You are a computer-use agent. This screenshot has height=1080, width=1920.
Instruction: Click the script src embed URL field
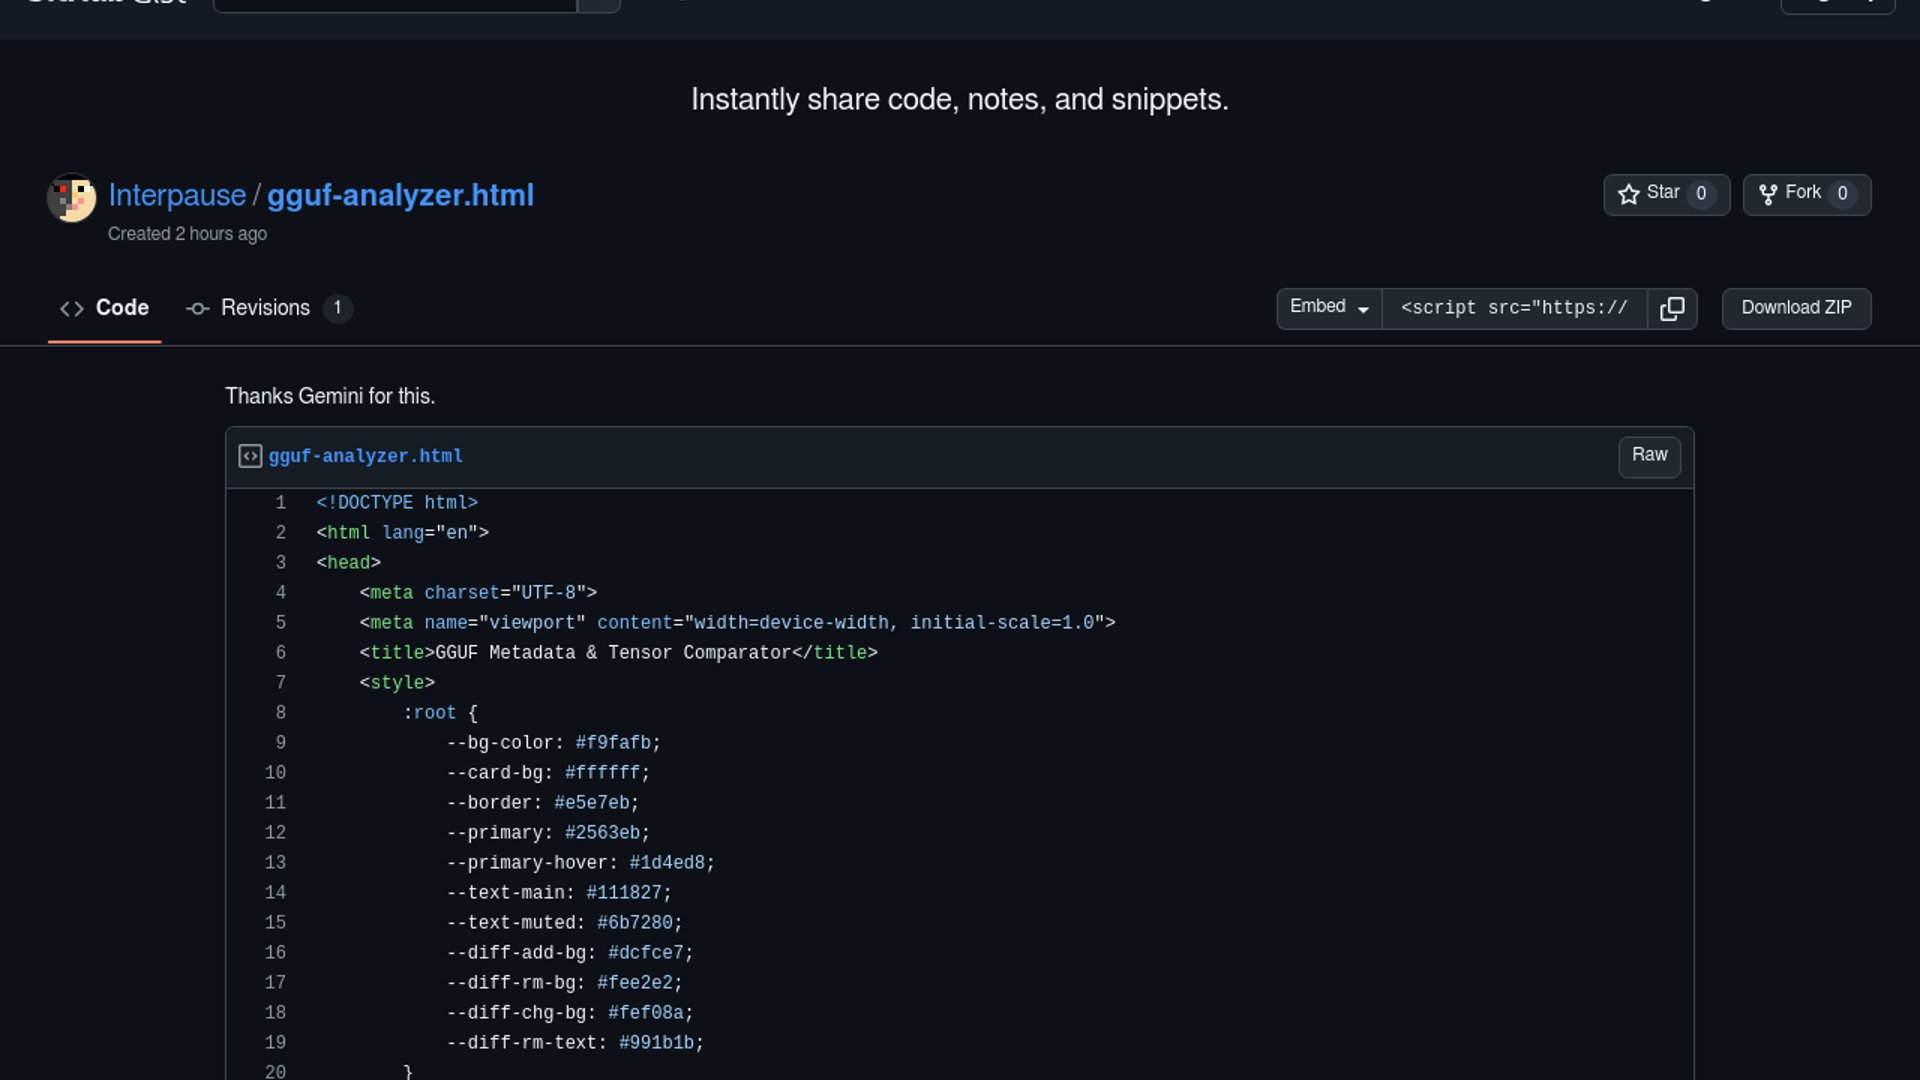(1514, 309)
